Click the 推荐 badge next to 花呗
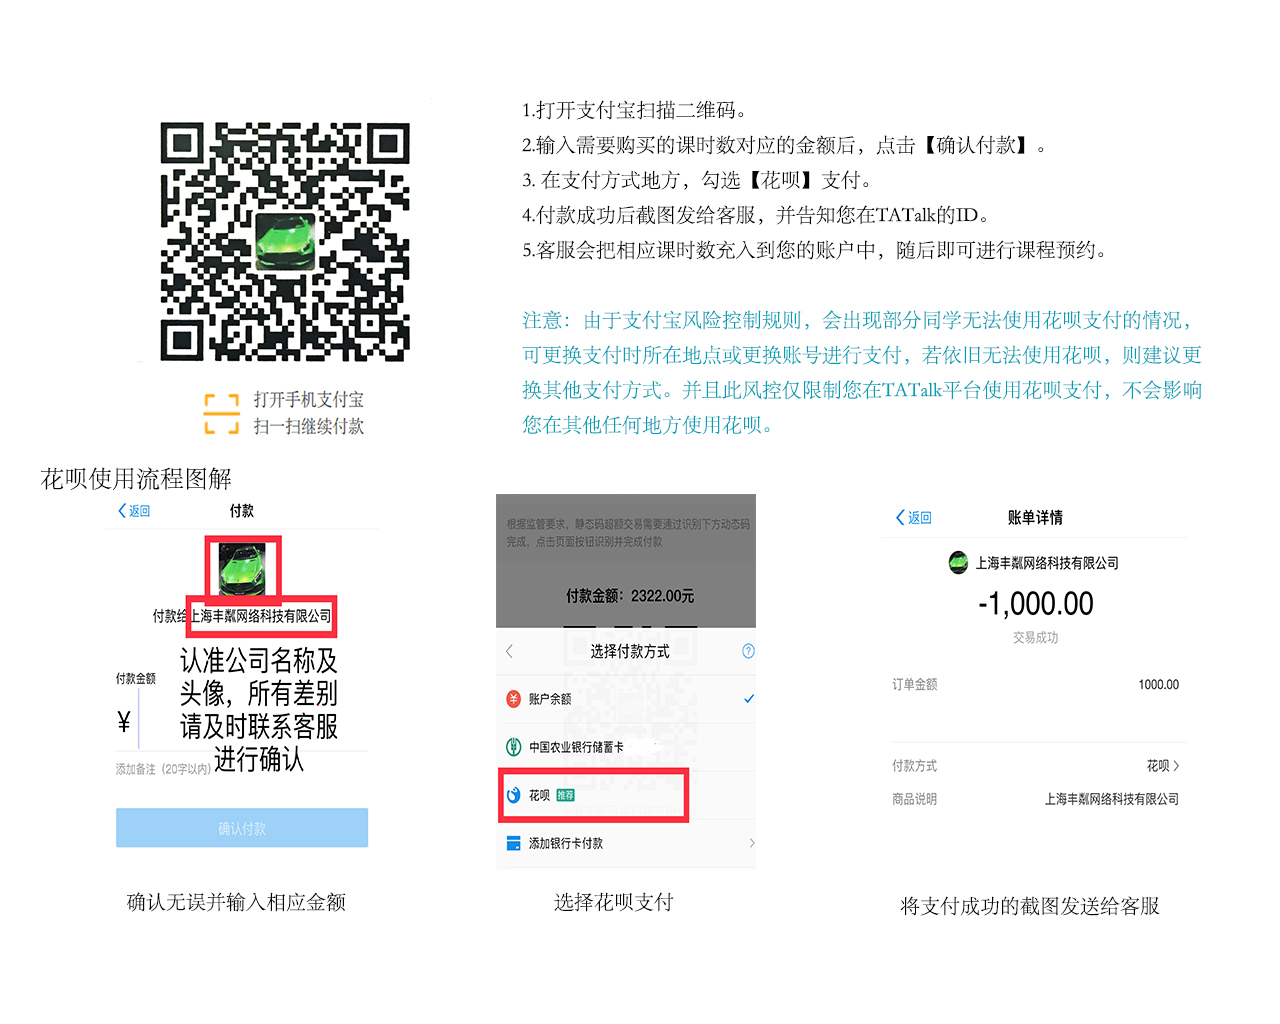This screenshot has width=1280, height=1024. [565, 795]
